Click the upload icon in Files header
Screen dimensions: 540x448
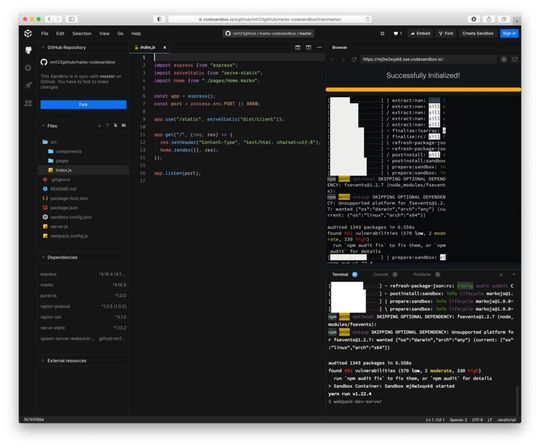pyautogui.click(x=107, y=126)
